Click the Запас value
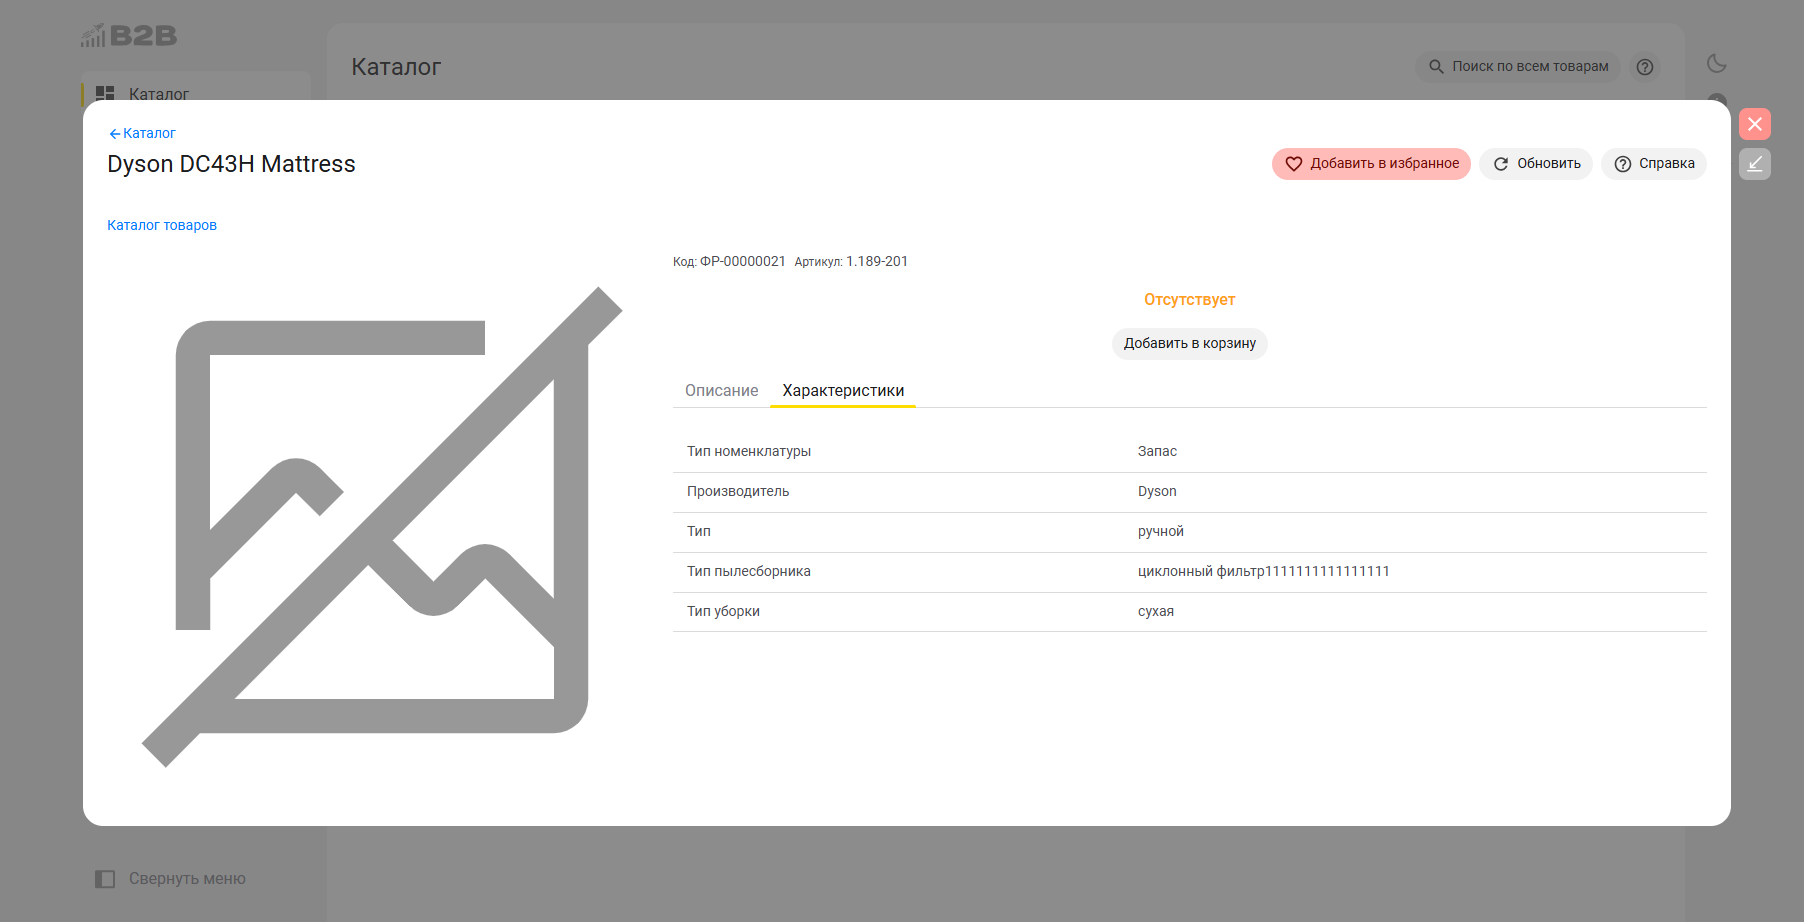The height and width of the screenshot is (922, 1804). (1157, 452)
